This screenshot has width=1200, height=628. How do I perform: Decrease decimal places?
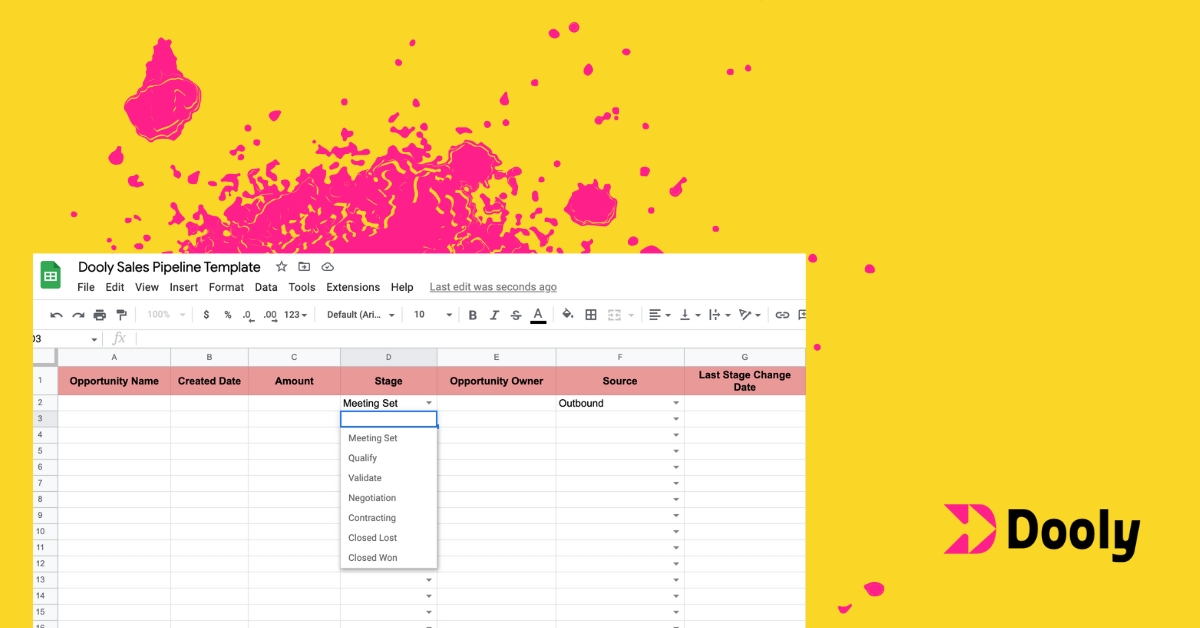pos(249,315)
